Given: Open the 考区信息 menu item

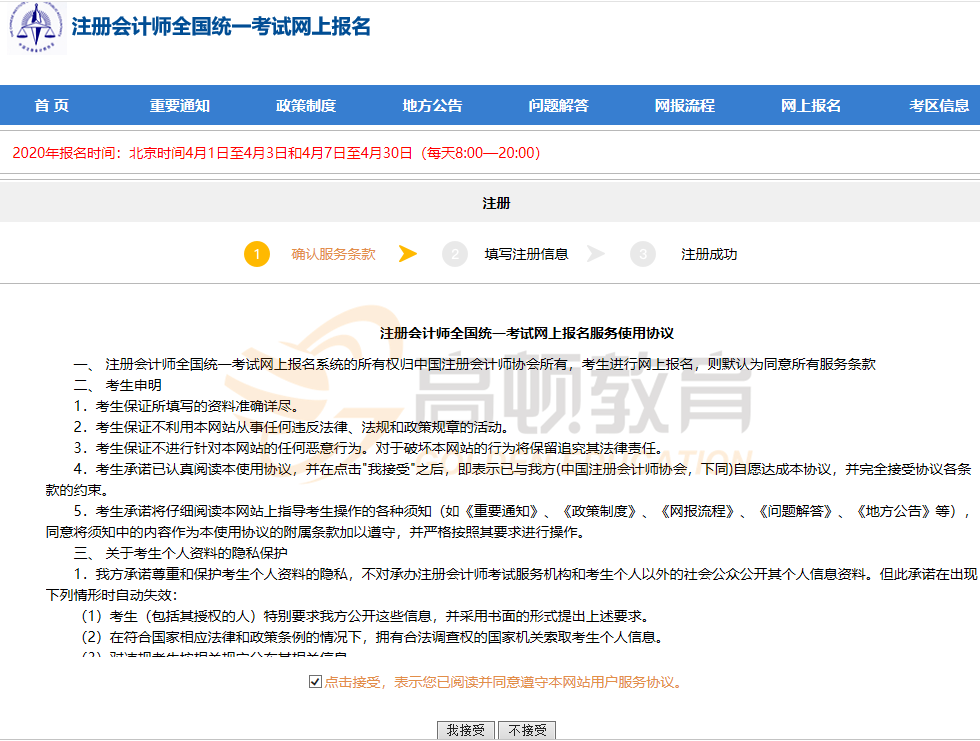Looking at the screenshot, I should click(x=938, y=106).
